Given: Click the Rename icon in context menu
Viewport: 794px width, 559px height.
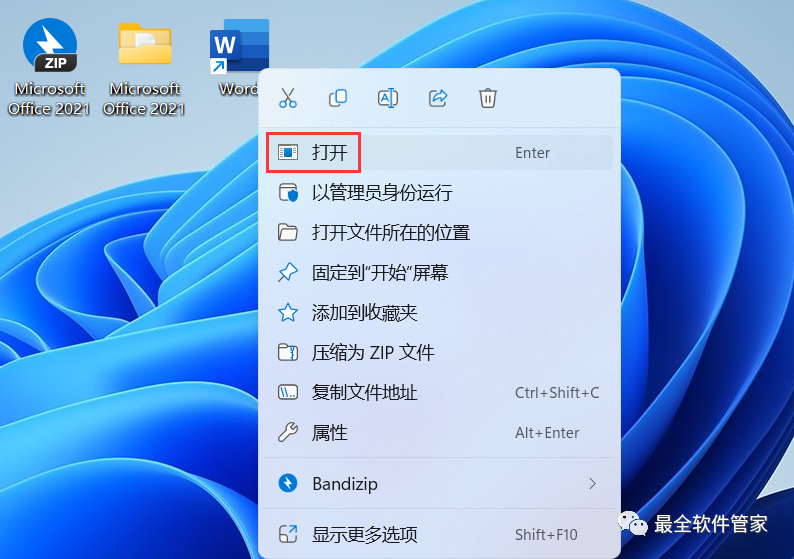Looking at the screenshot, I should point(388,98).
